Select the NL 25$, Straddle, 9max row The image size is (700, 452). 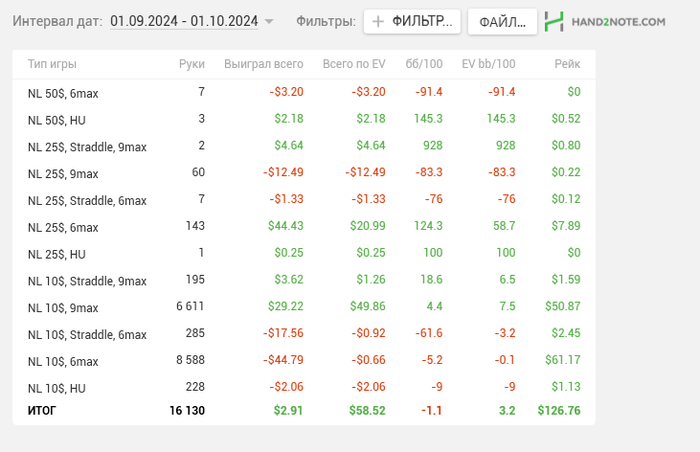(x=304, y=146)
